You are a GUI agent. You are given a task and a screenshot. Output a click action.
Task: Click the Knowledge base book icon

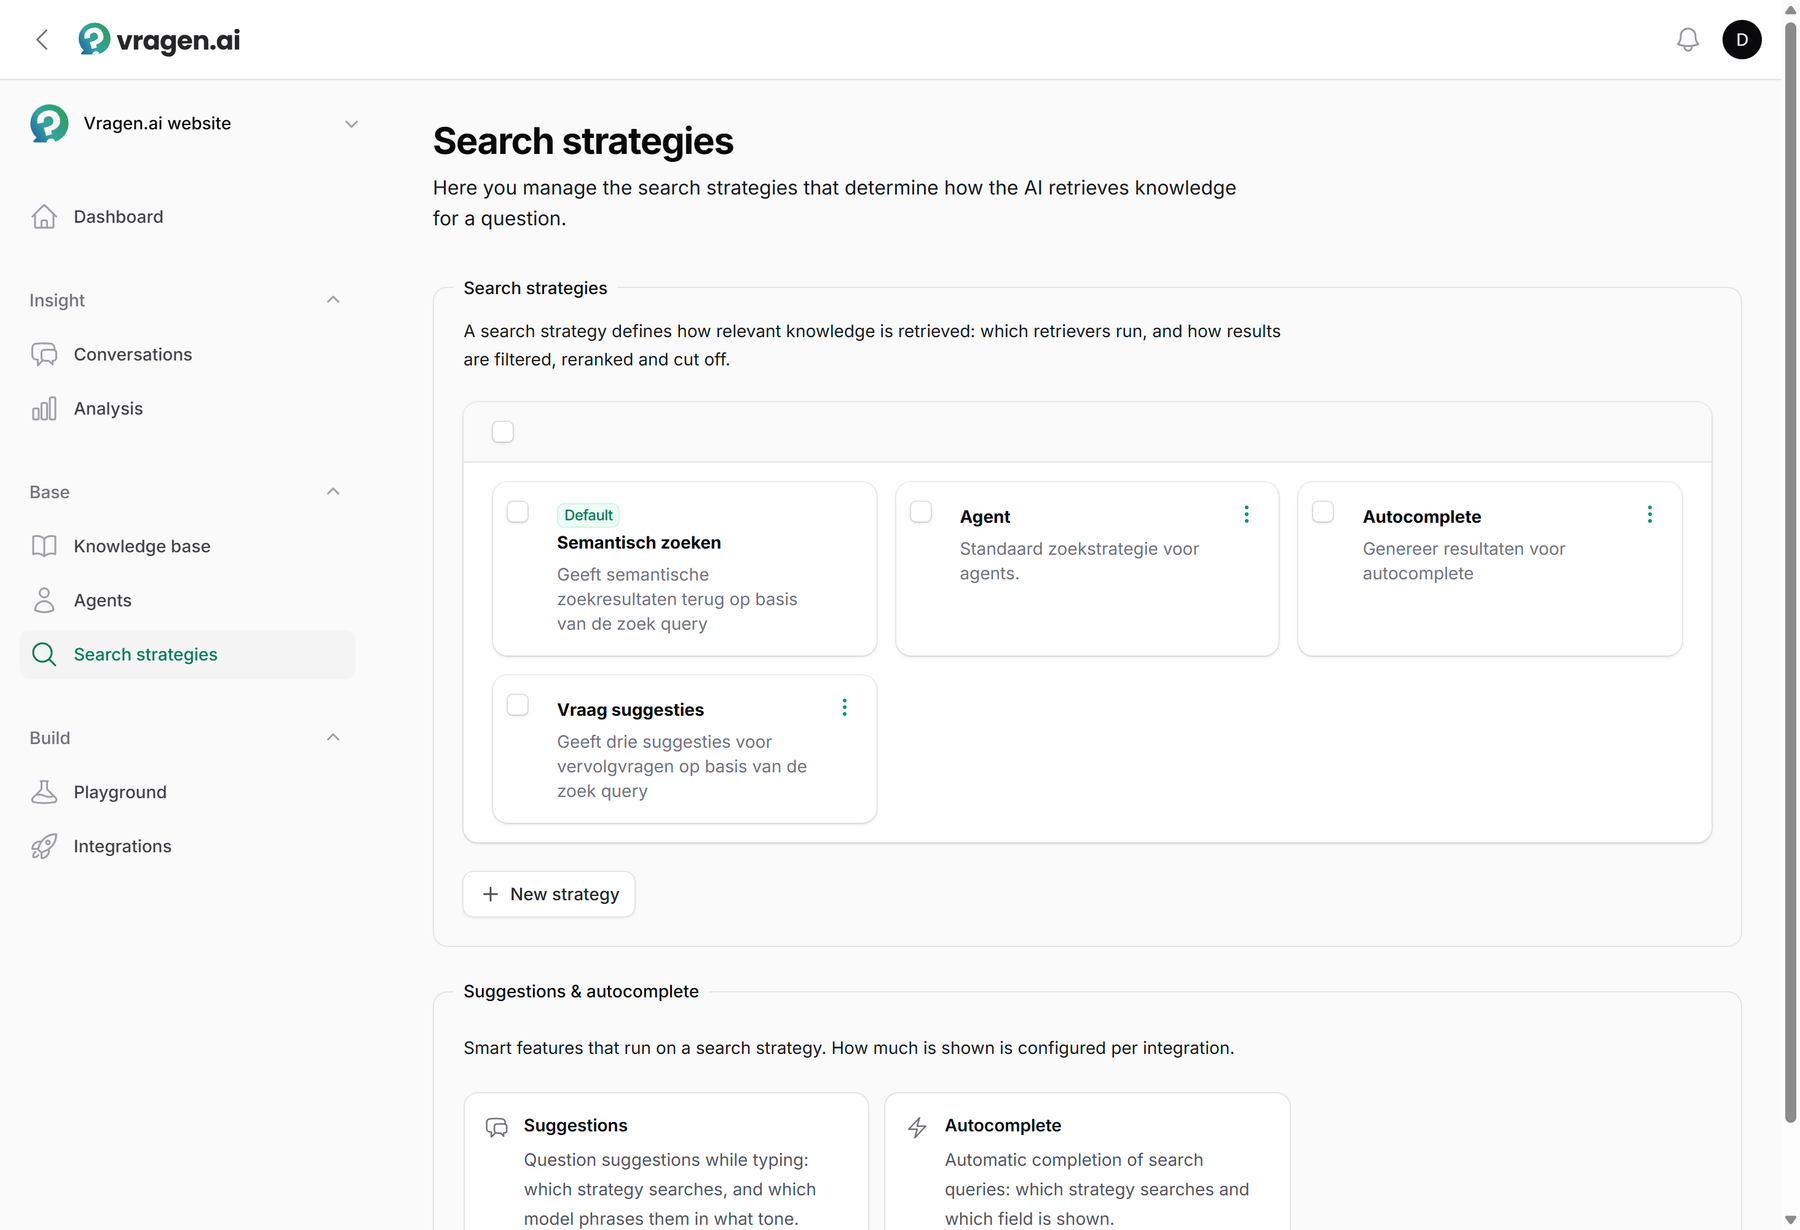44,546
